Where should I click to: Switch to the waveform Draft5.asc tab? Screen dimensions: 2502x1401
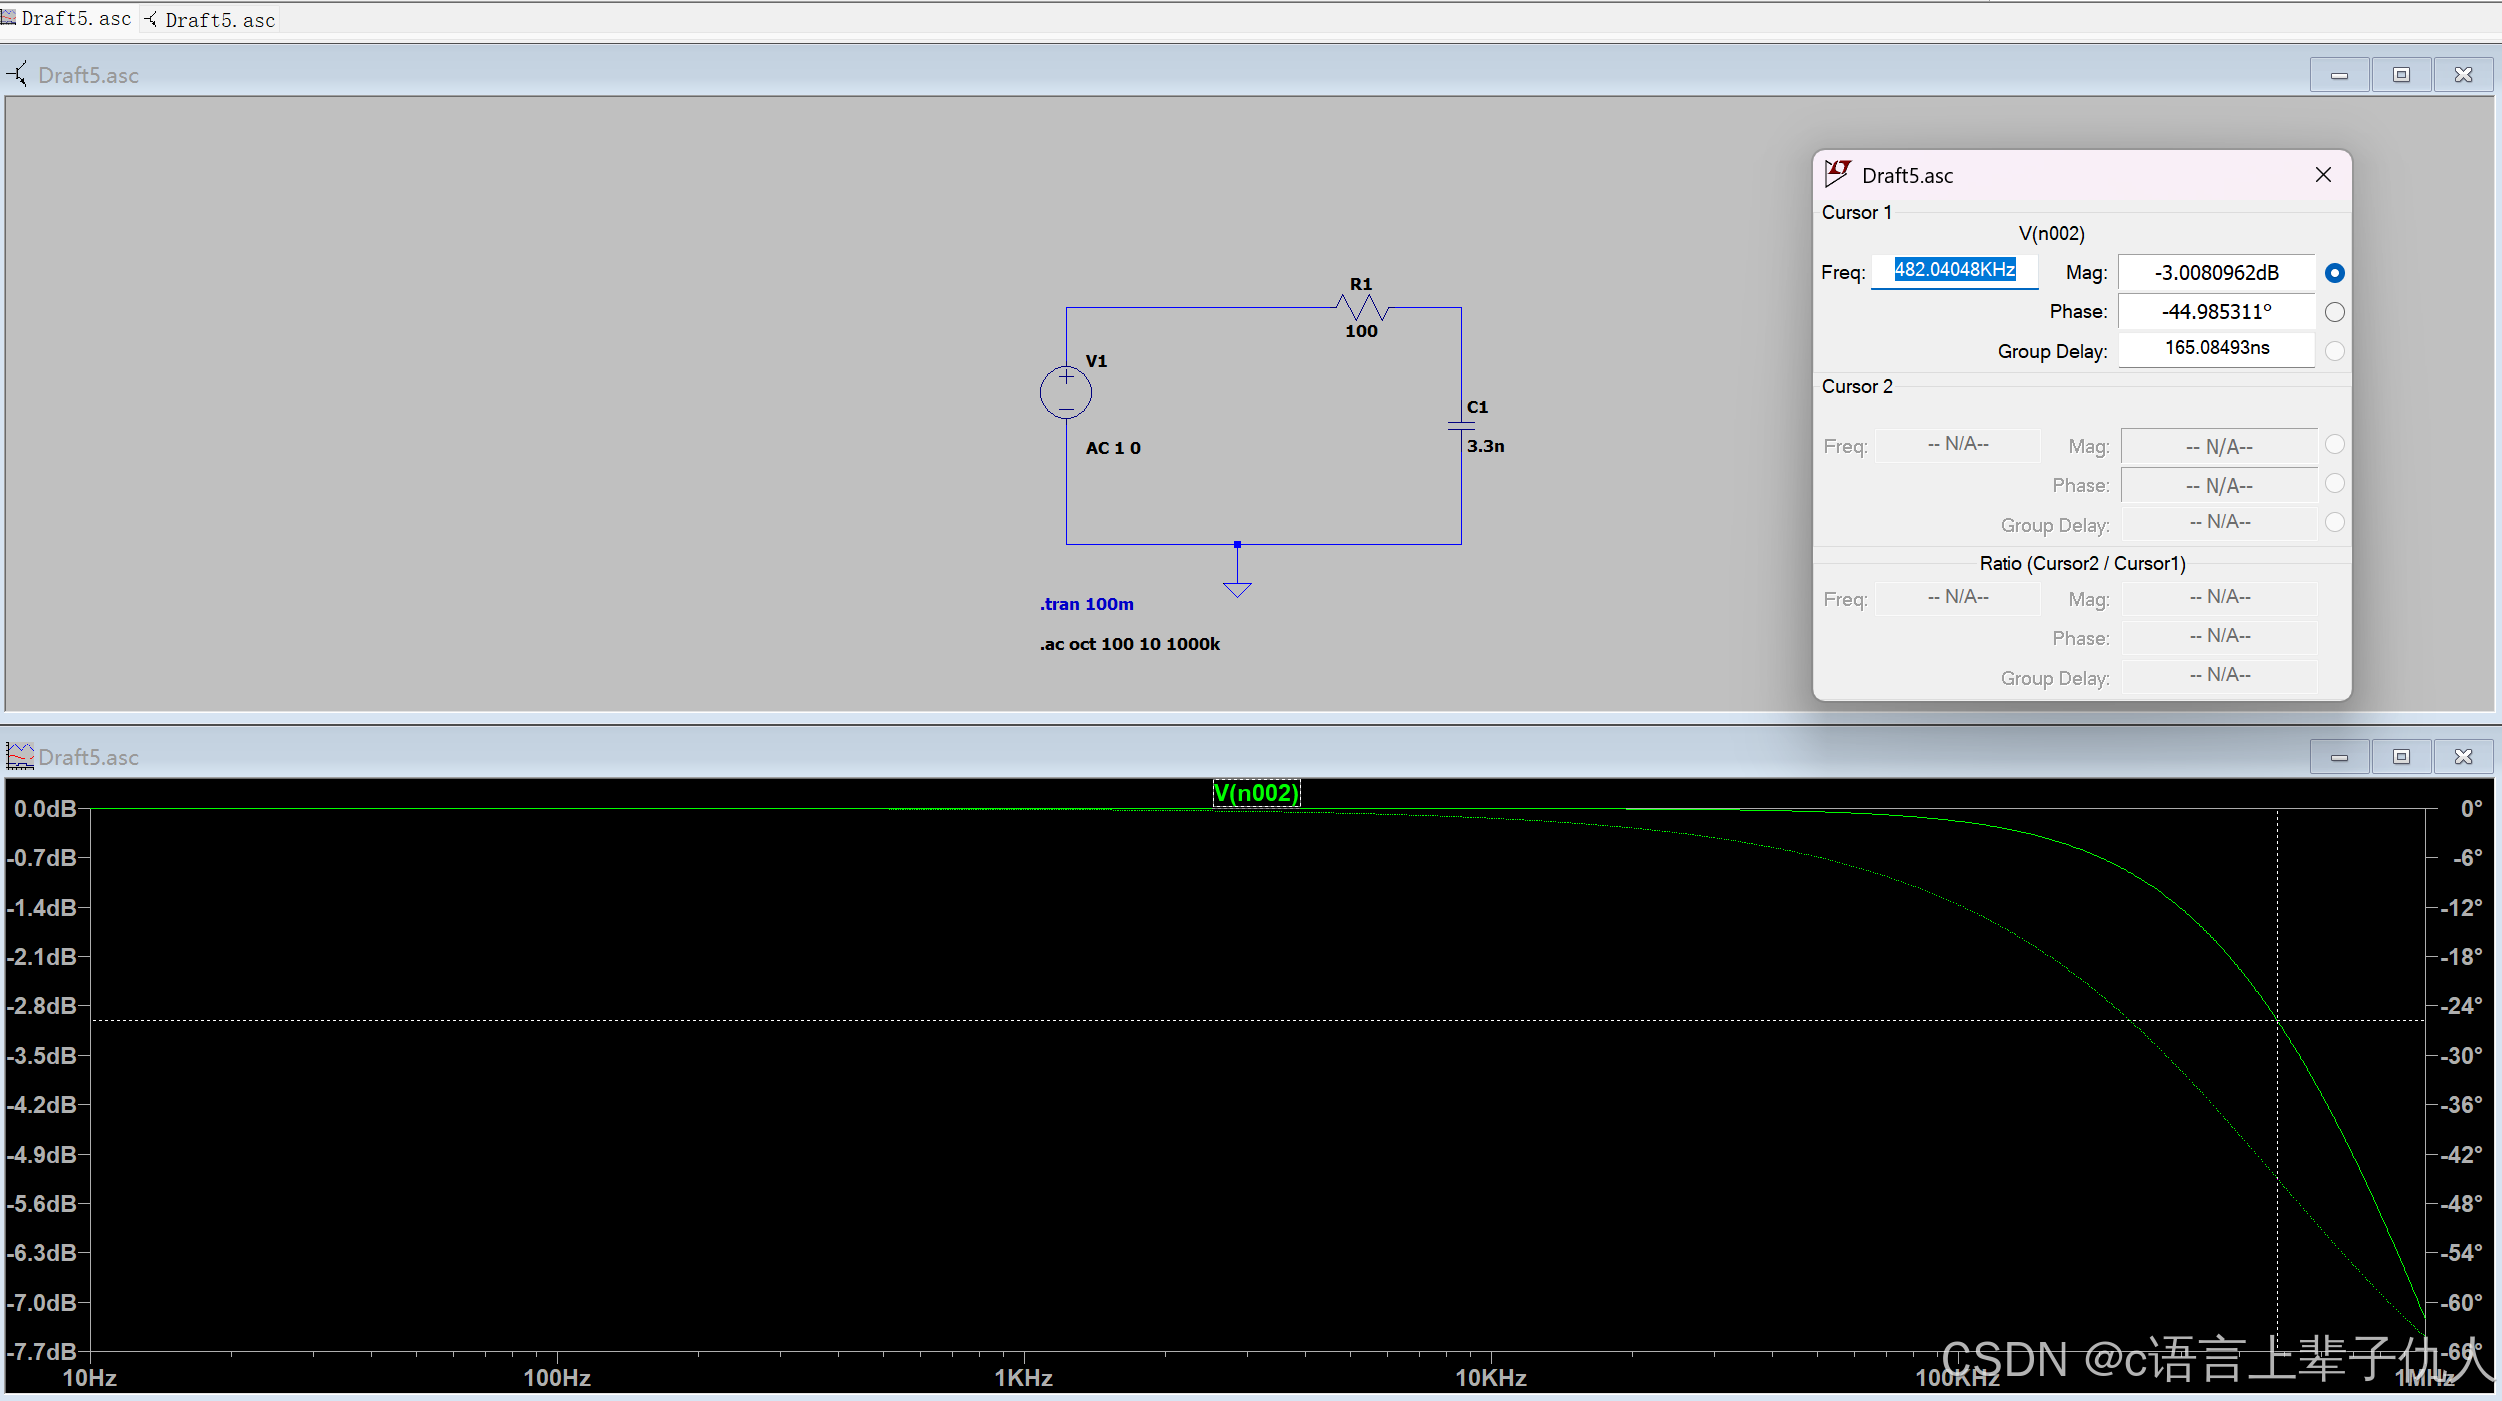click(x=67, y=19)
